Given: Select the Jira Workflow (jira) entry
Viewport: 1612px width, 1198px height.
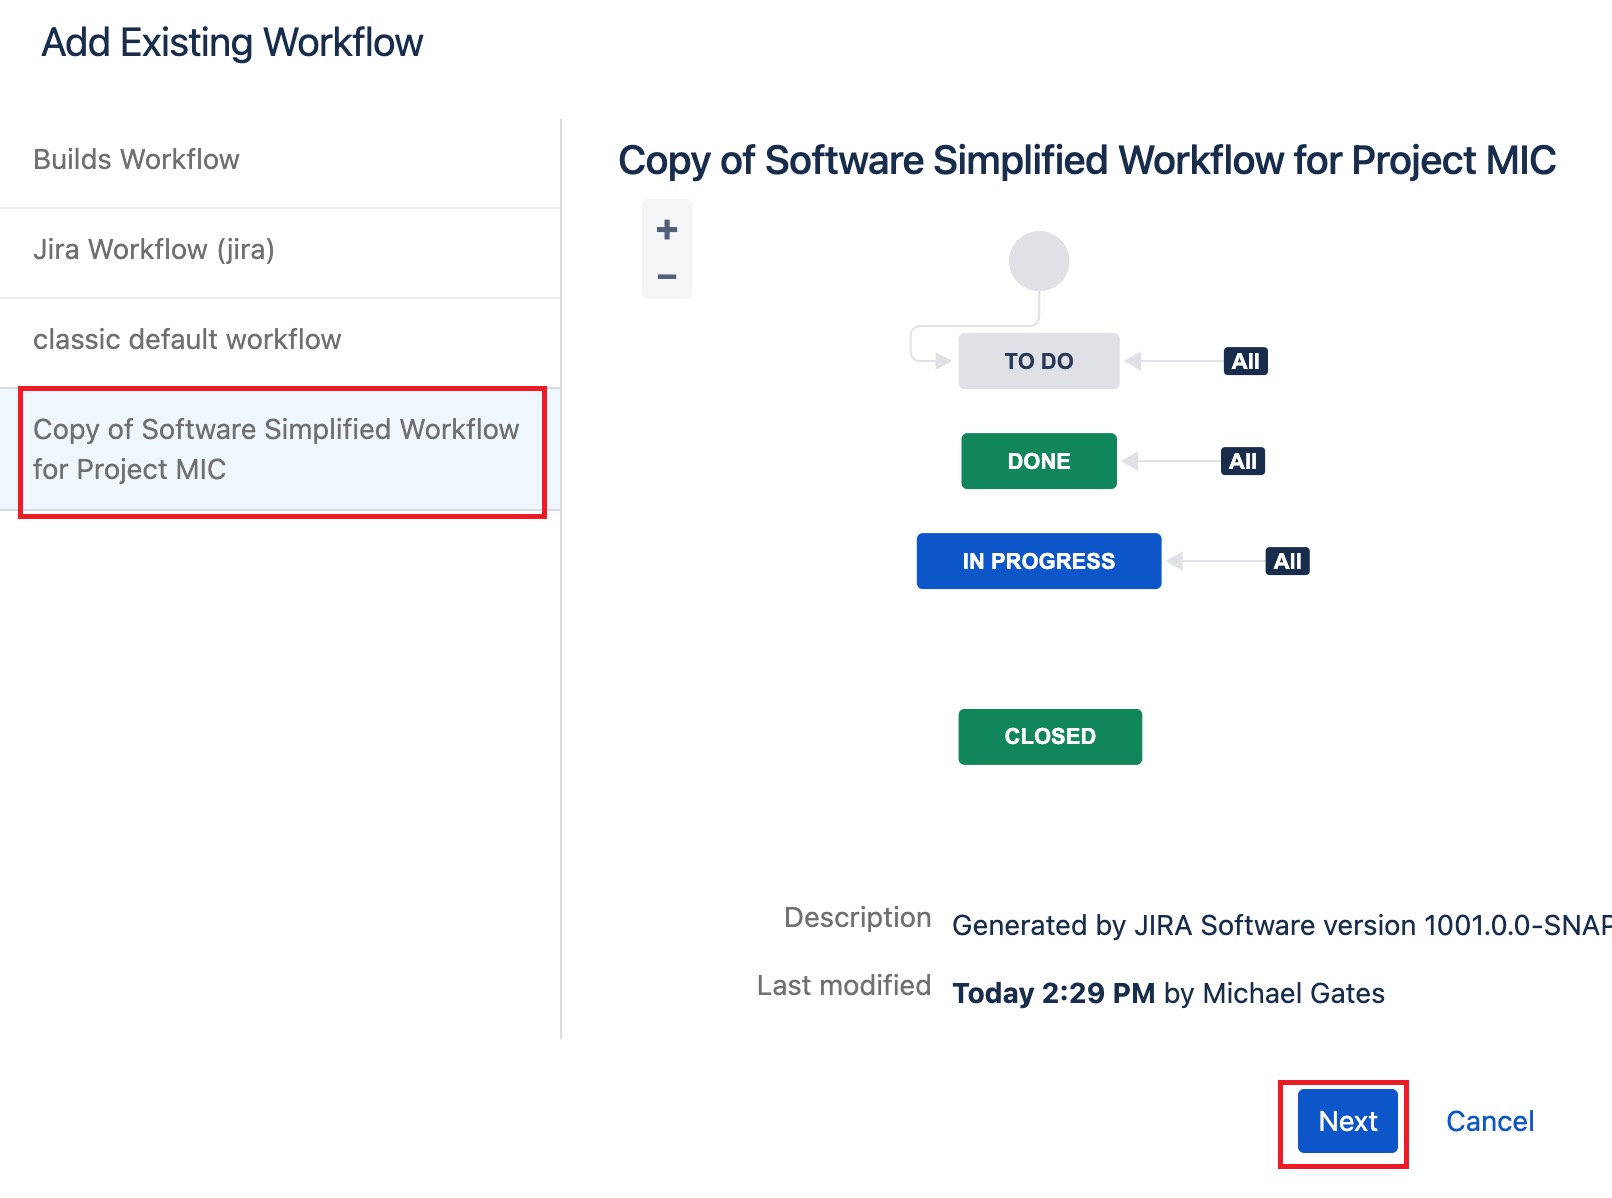Looking at the screenshot, I should click(x=155, y=250).
